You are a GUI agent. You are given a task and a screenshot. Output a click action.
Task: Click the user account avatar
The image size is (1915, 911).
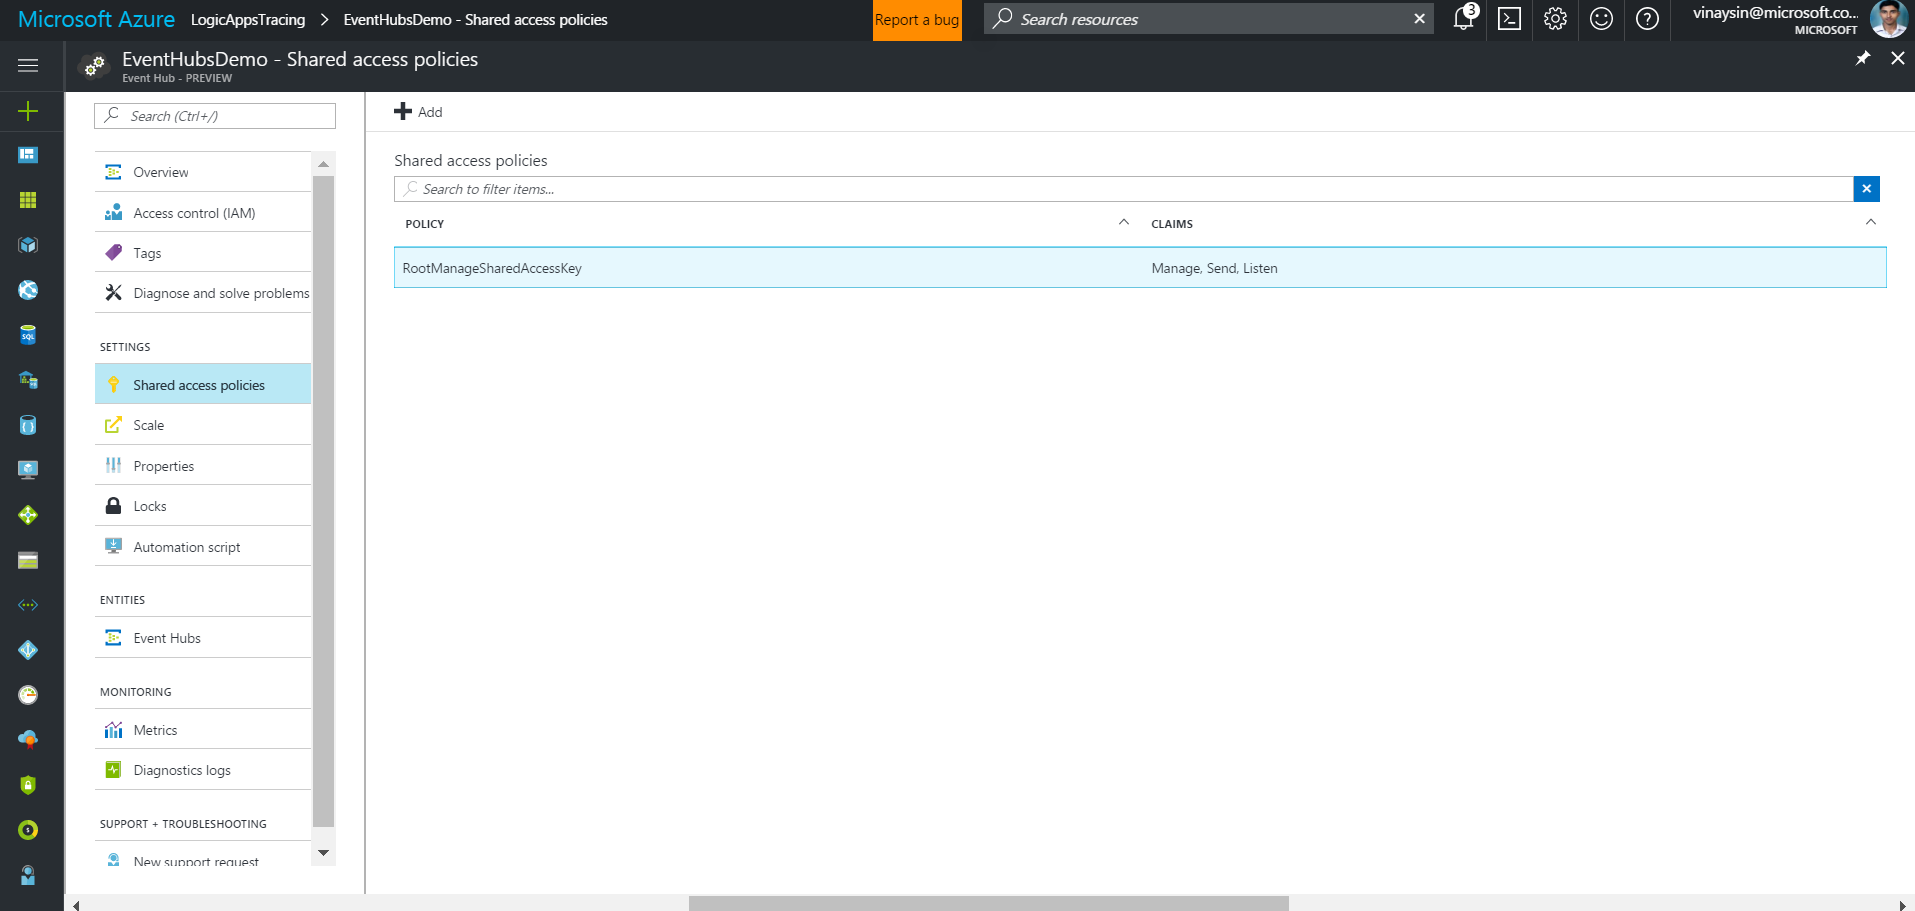click(x=1888, y=19)
